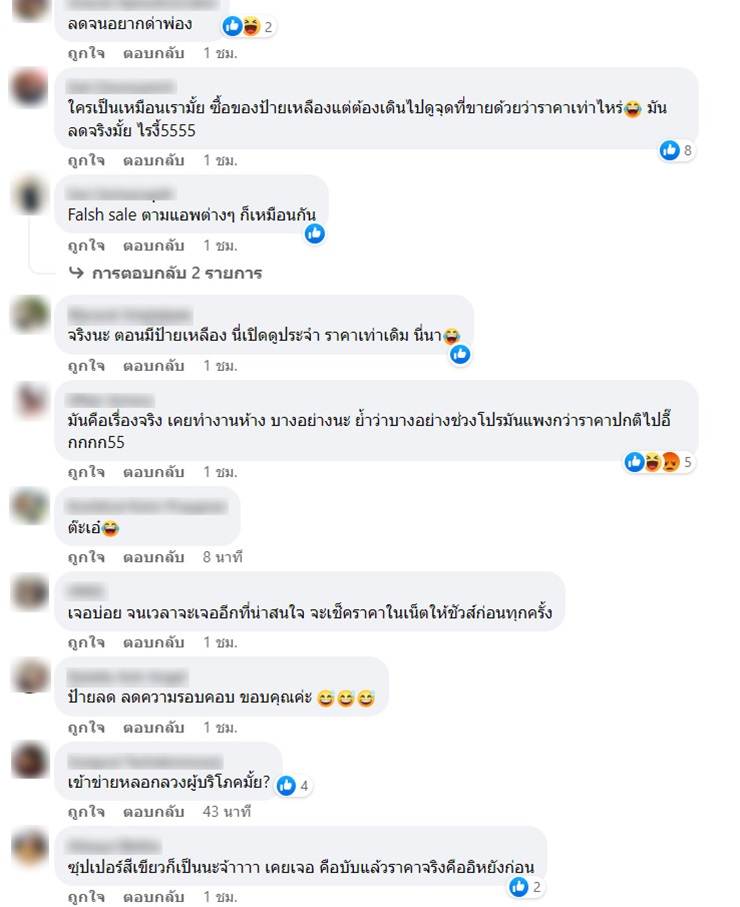Click the like reaction showing 8 likes
This screenshot has width=740, height=907.
[x=676, y=150]
